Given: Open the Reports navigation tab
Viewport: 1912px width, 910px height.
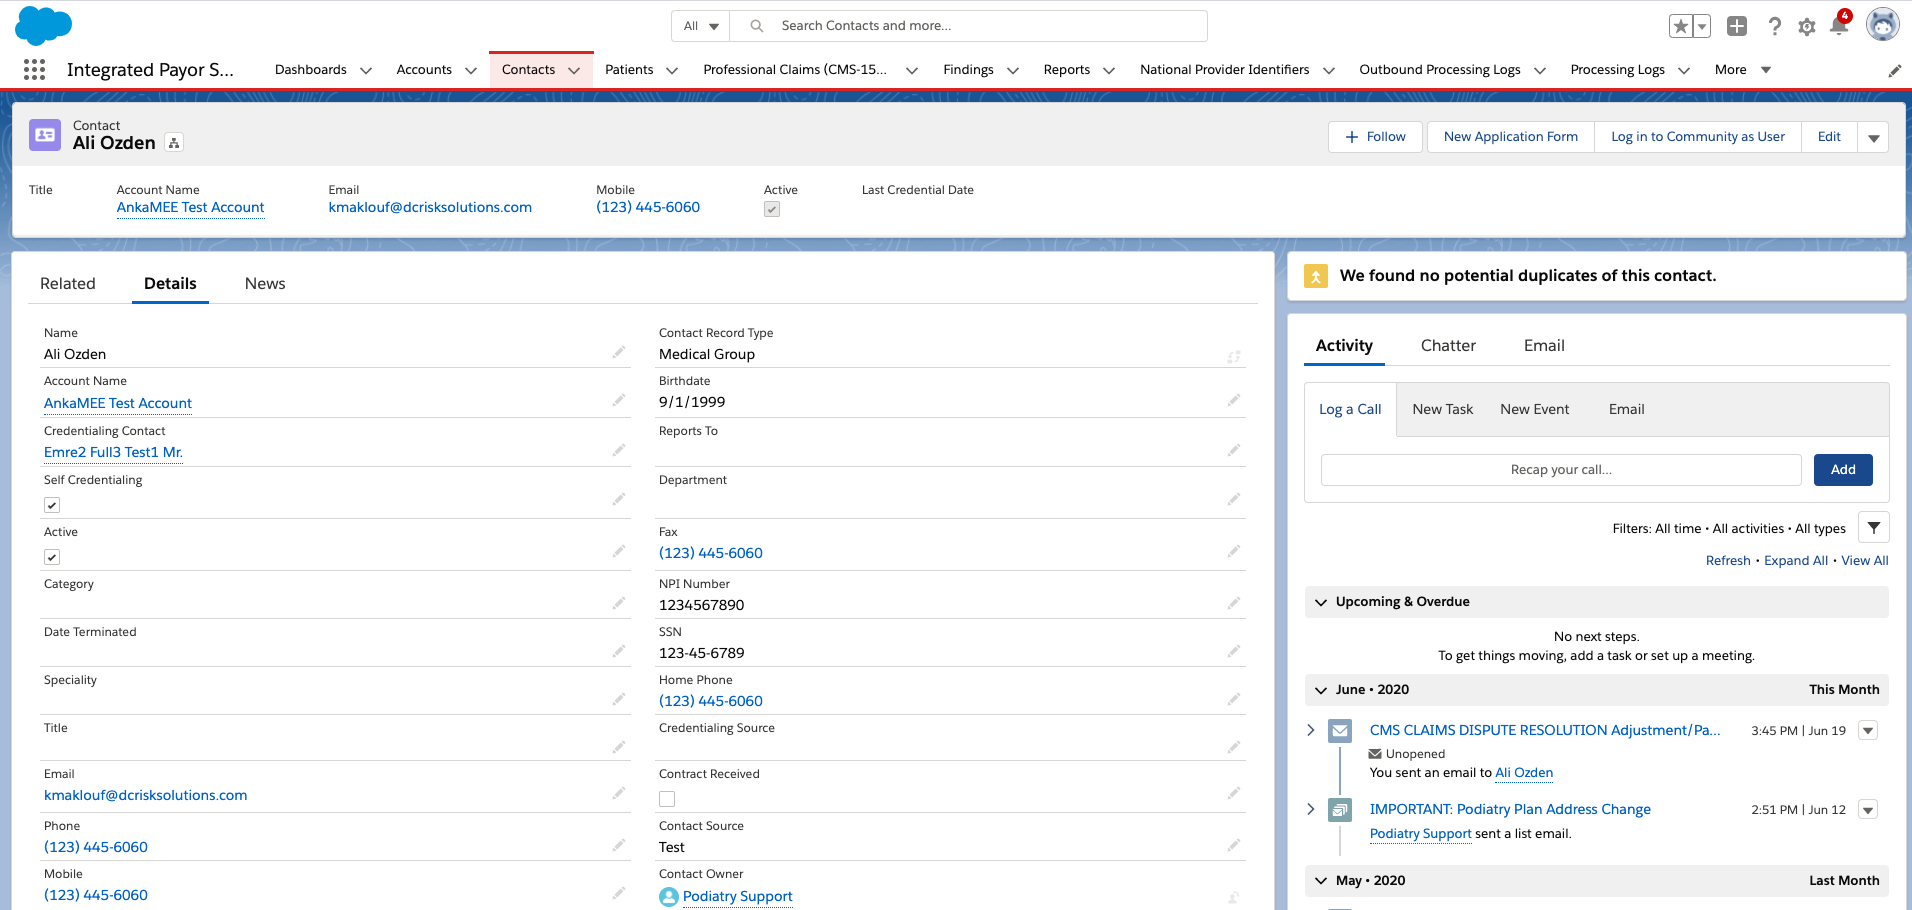Looking at the screenshot, I should 1067,69.
